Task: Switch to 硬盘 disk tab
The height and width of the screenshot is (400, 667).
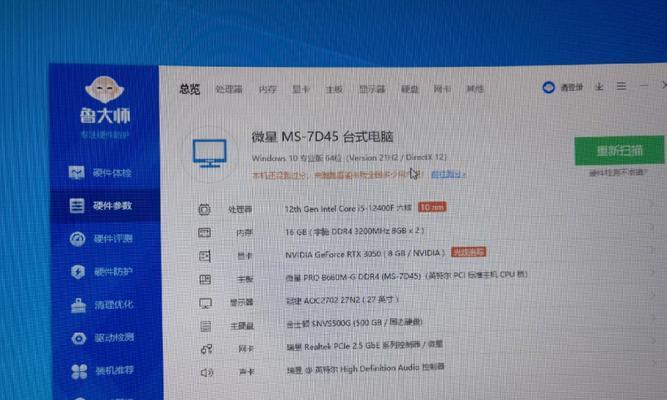Action: (x=410, y=89)
